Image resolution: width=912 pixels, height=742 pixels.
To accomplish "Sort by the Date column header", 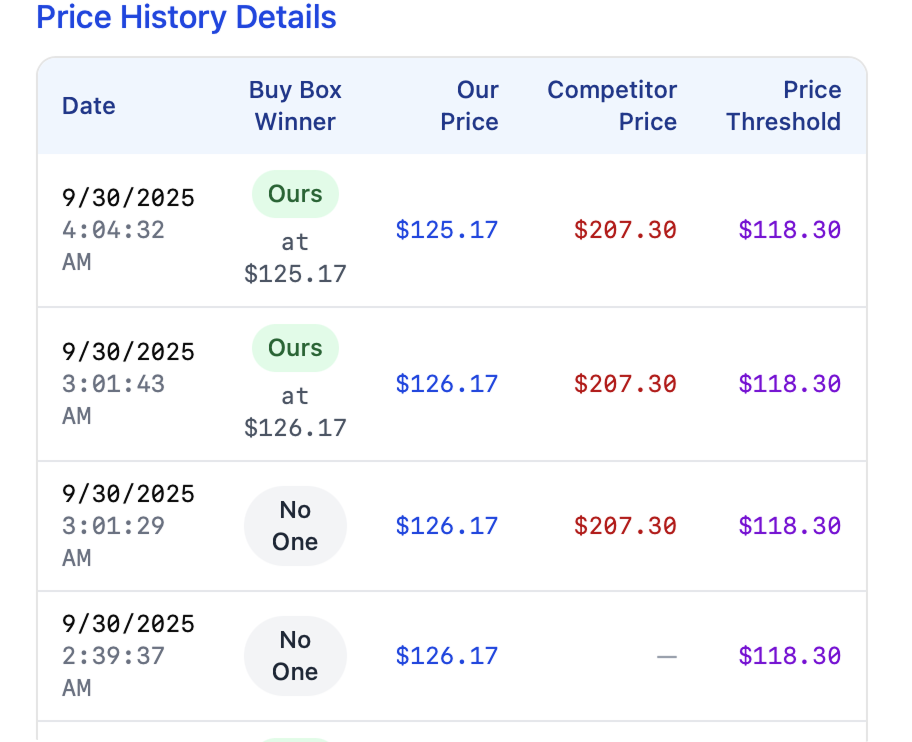I will pyautogui.click(x=88, y=105).
